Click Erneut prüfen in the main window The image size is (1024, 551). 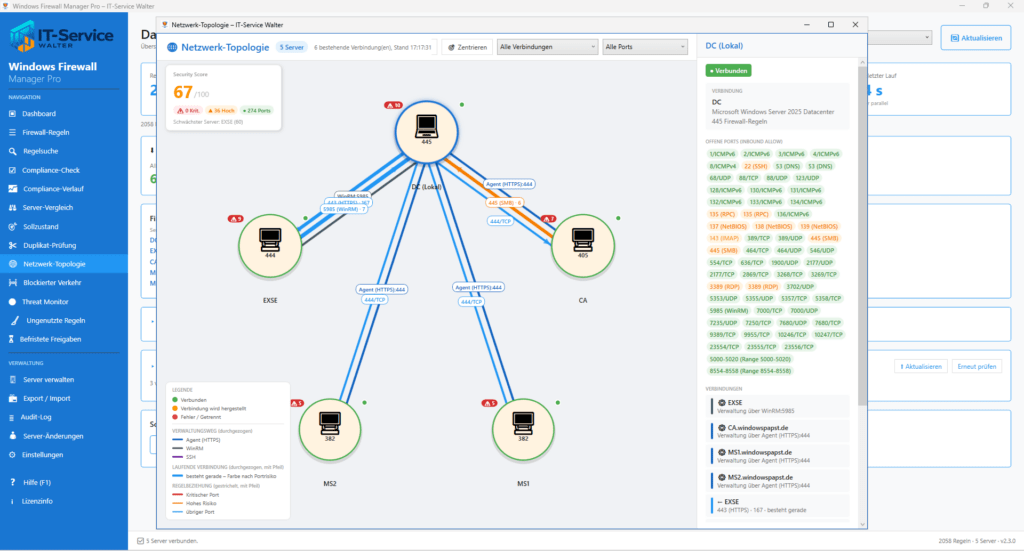976,366
